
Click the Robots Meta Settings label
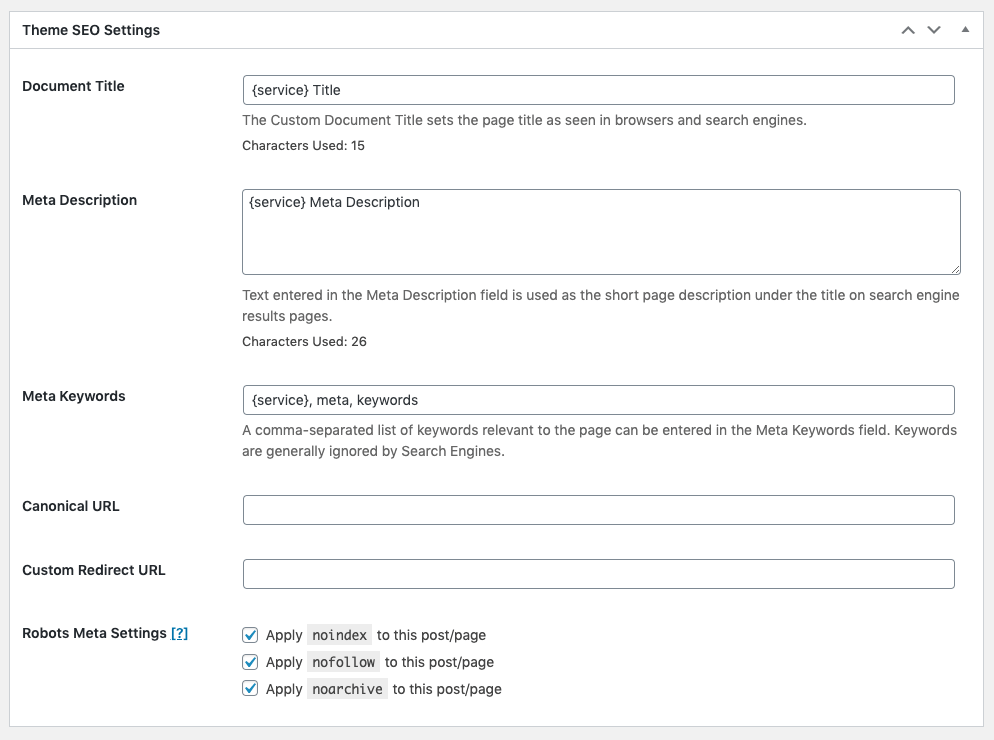tap(94, 633)
